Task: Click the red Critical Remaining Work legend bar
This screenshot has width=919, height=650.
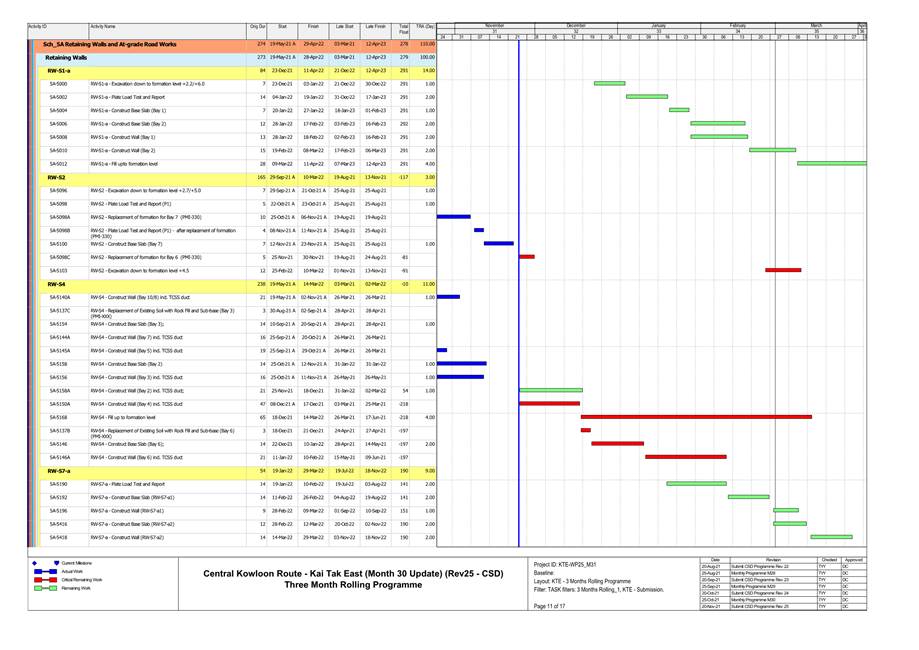Action: point(47,579)
